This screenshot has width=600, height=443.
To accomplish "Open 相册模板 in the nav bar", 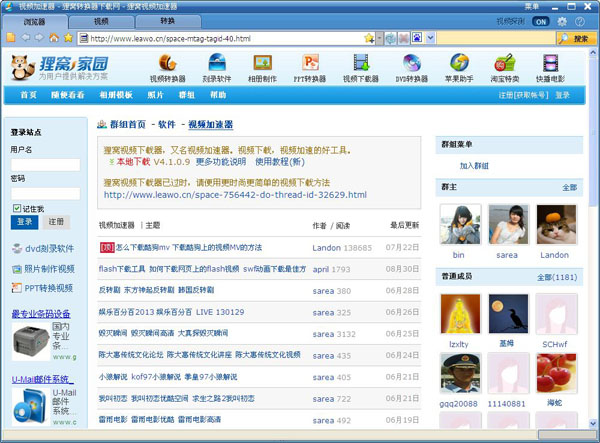I will [116, 95].
